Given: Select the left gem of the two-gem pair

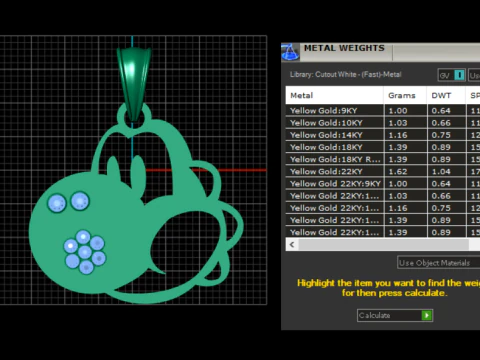Looking at the screenshot, I should (x=57, y=203).
